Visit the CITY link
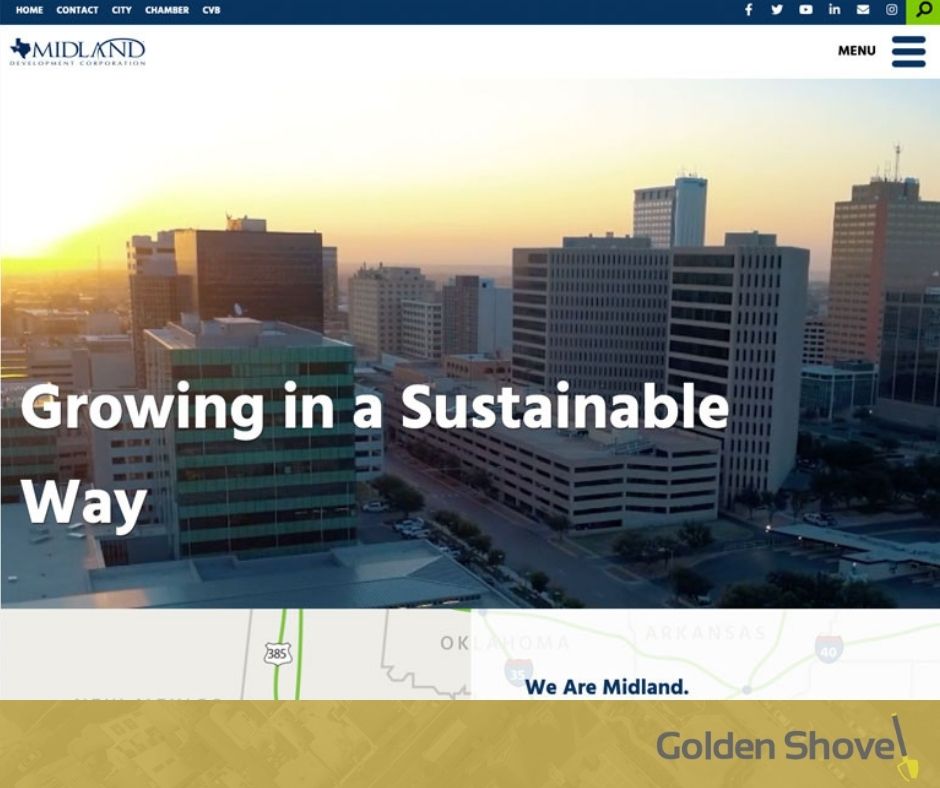940x788 pixels. pyautogui.click(x=121, y=10)
